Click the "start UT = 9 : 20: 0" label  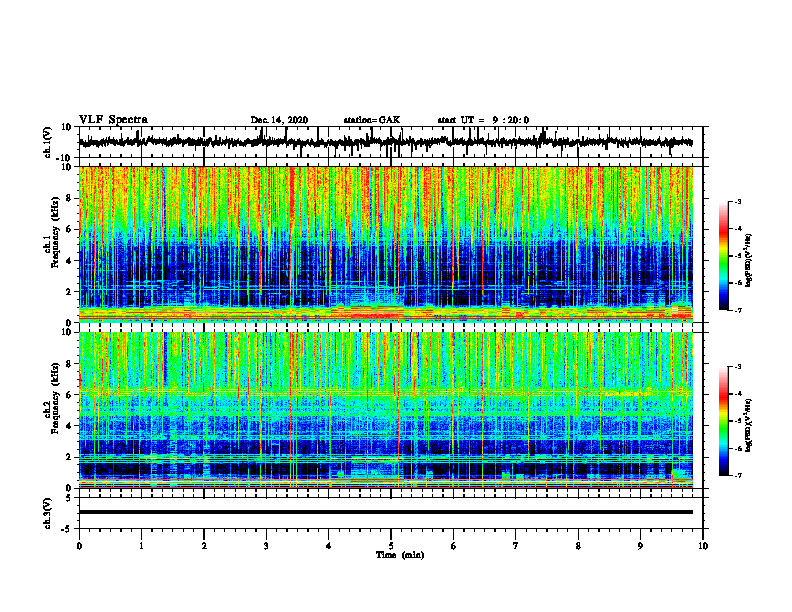[x=483, y=120]
